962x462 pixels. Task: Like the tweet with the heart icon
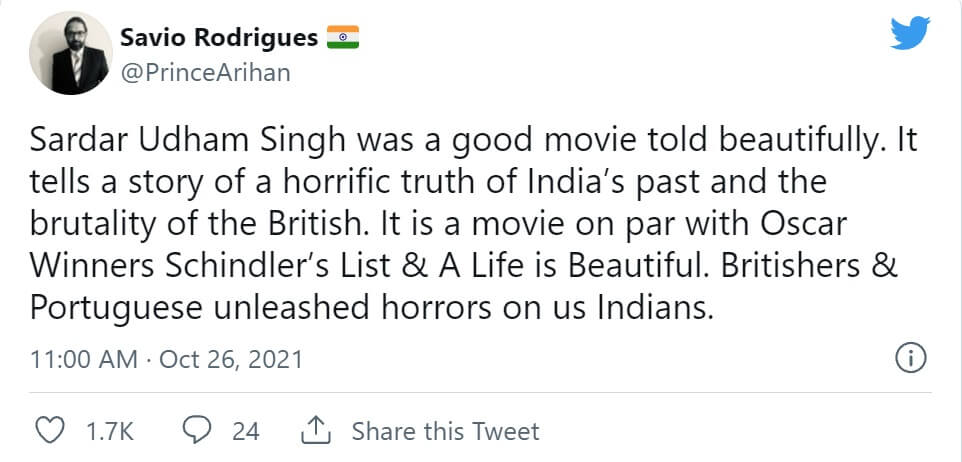point(49,431)
